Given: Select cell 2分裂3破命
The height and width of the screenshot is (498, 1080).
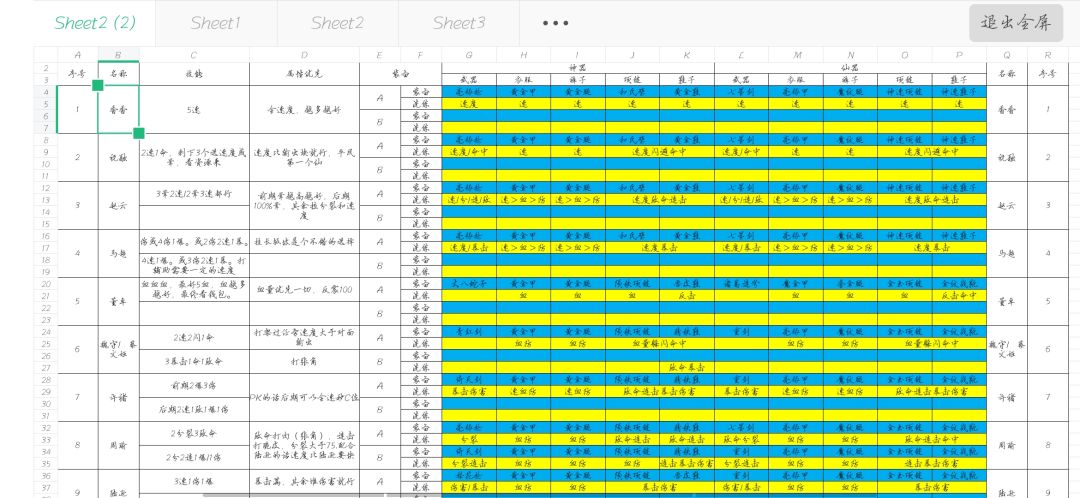Looking at the screenshot, I should click(x=194, y=433).
